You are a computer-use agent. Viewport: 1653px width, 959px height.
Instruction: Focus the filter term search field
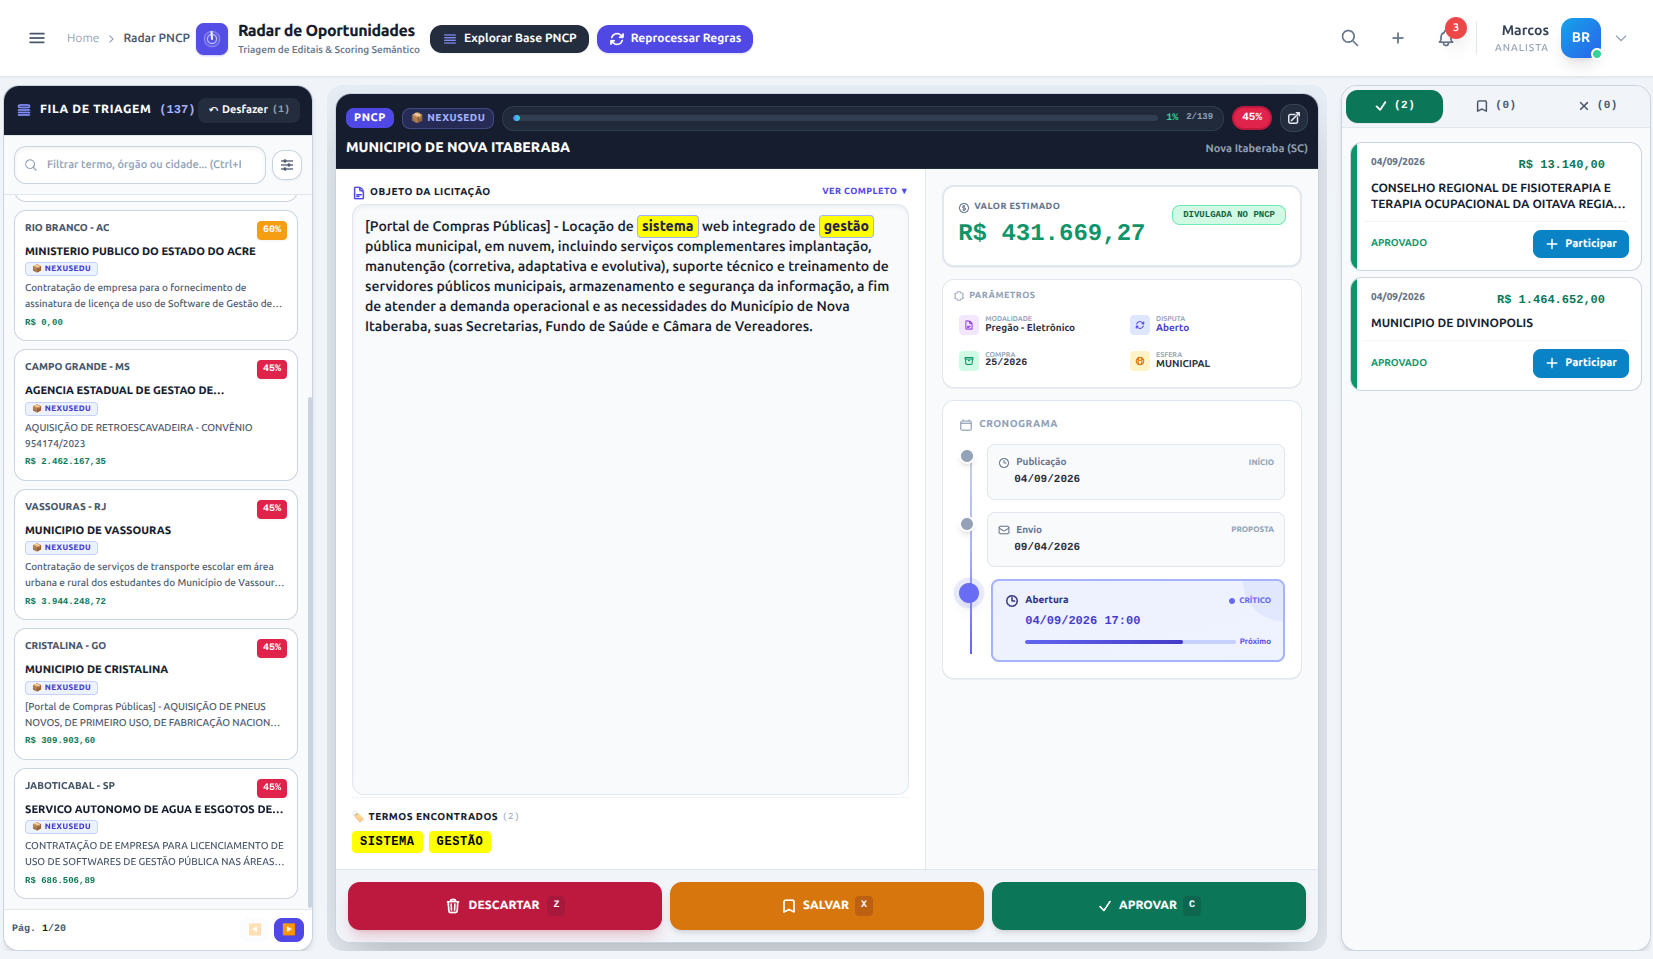point(140,165)
